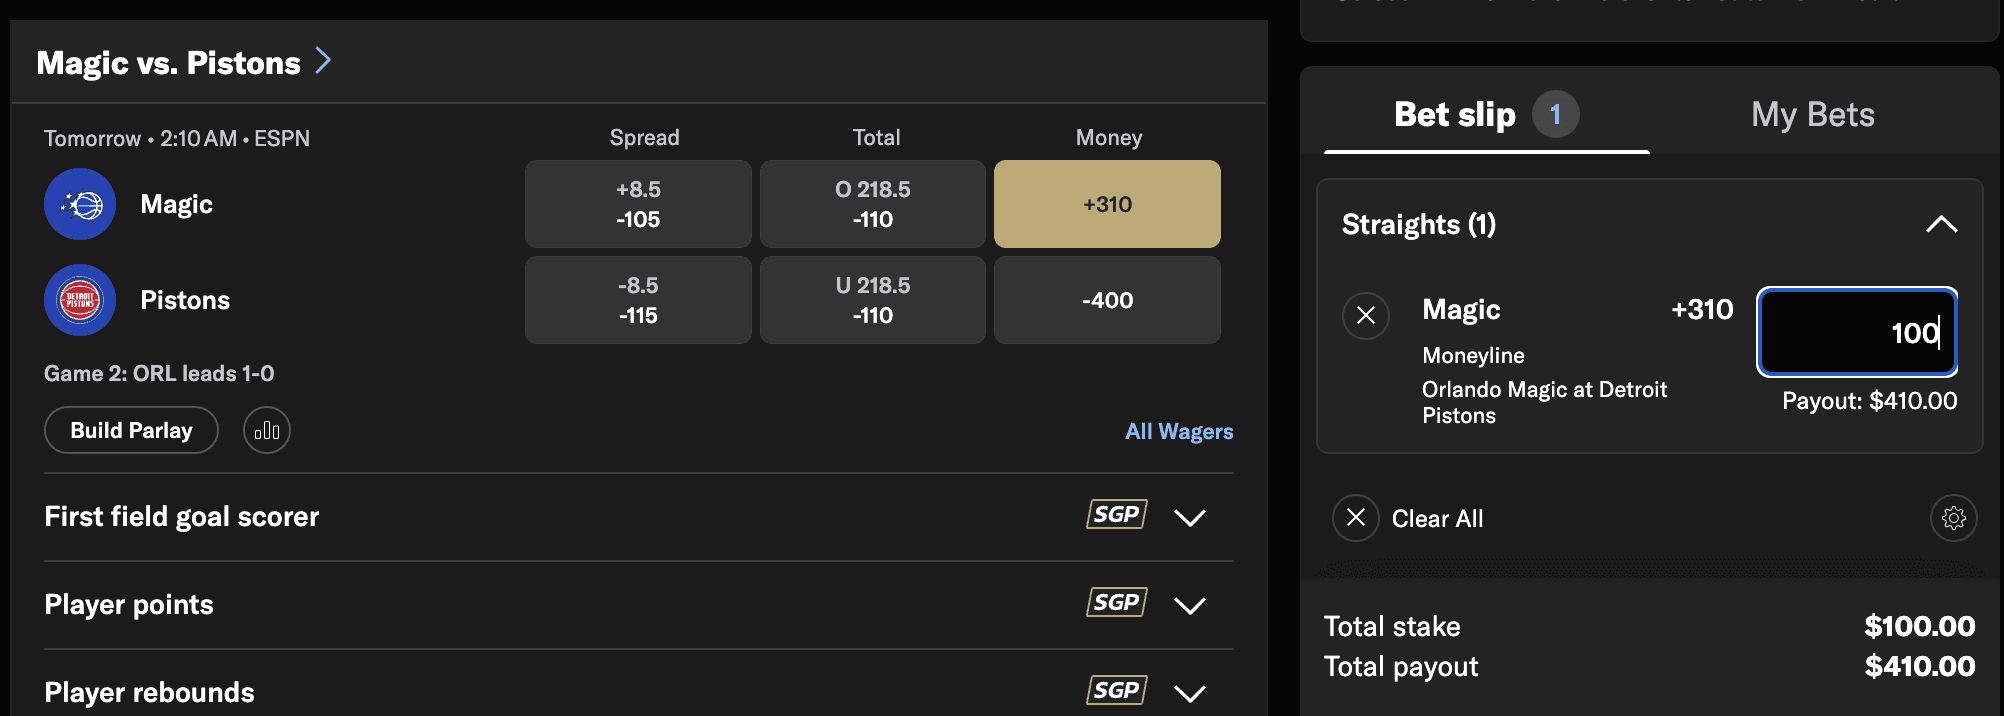Remove the Magic moneyline bet with the X icon

[x=1366, y=316]
